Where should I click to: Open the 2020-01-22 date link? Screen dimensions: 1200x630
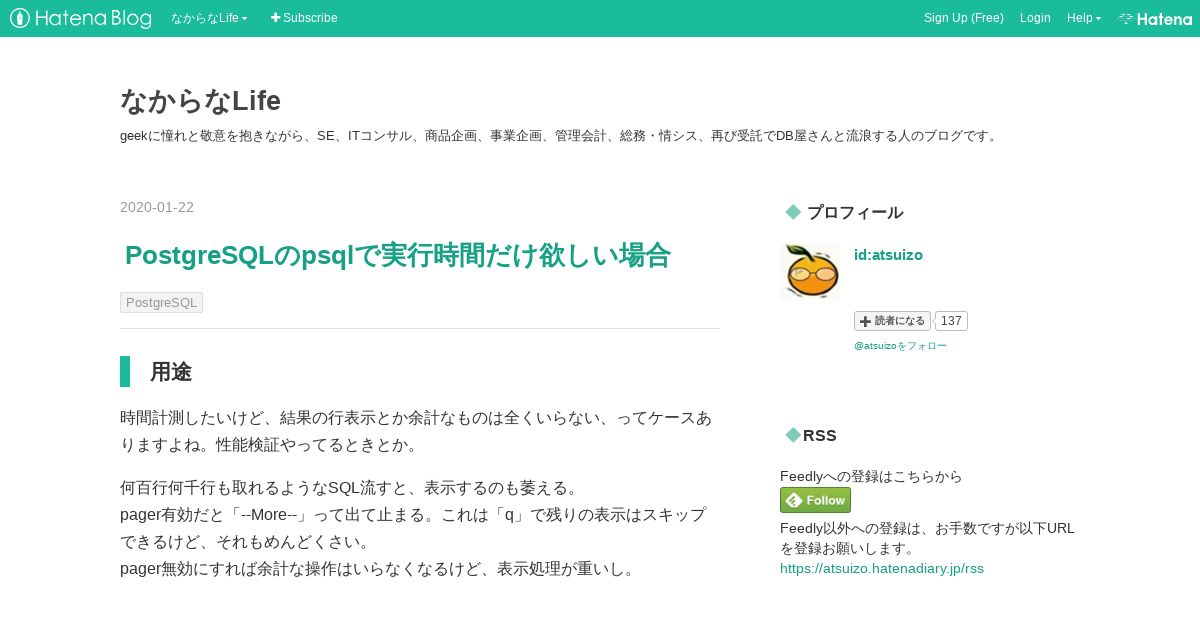[x=157, y=207]
